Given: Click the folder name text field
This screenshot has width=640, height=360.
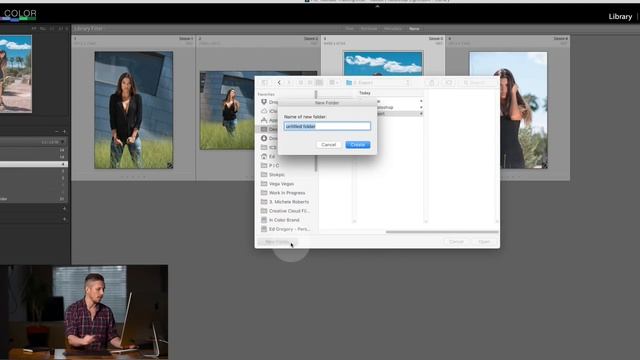Looking at the screenshot, I should pyautogui.click(x=327, y=126).
